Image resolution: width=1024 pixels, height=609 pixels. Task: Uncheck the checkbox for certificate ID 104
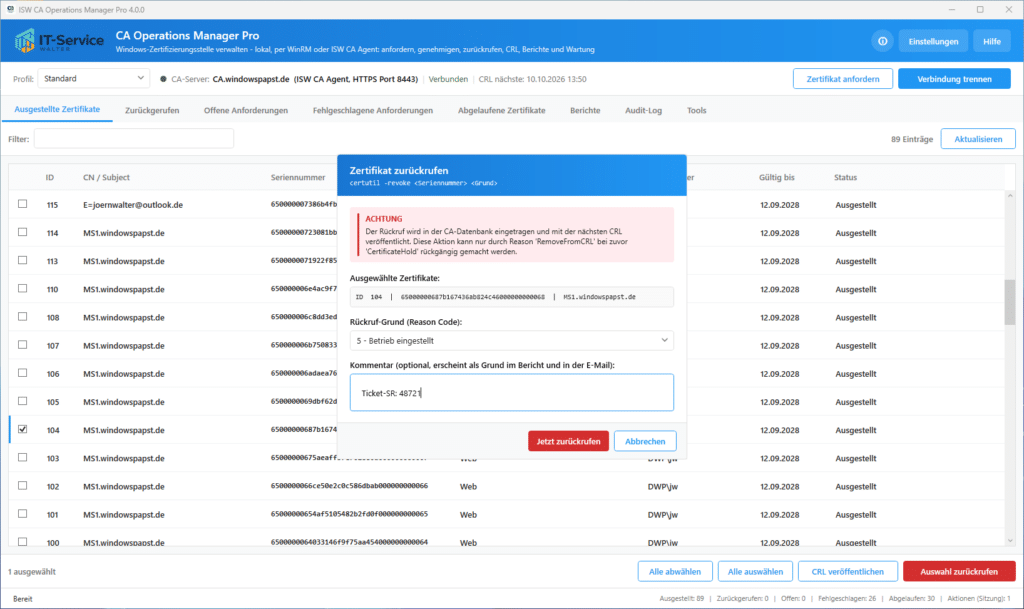click(x=23, y=429)
